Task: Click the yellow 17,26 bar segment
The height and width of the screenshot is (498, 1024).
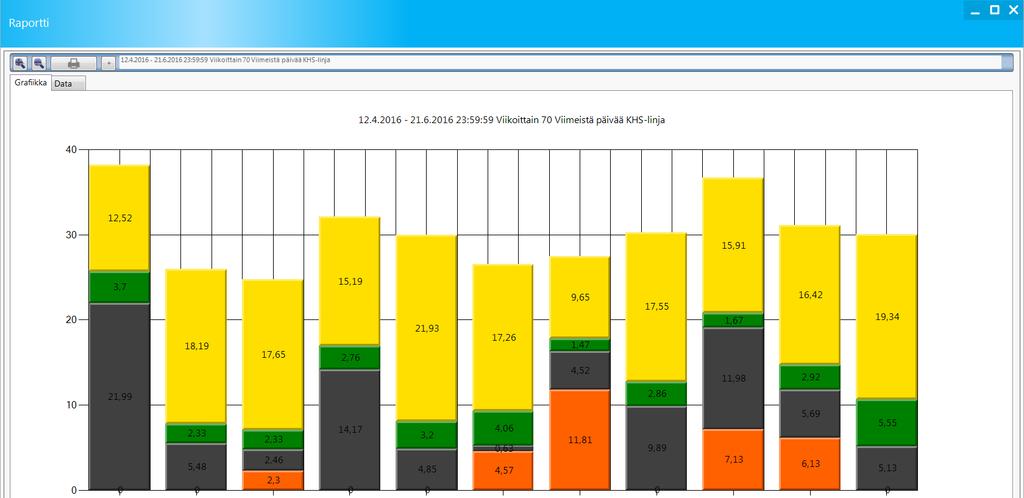Action: point(503,337)
